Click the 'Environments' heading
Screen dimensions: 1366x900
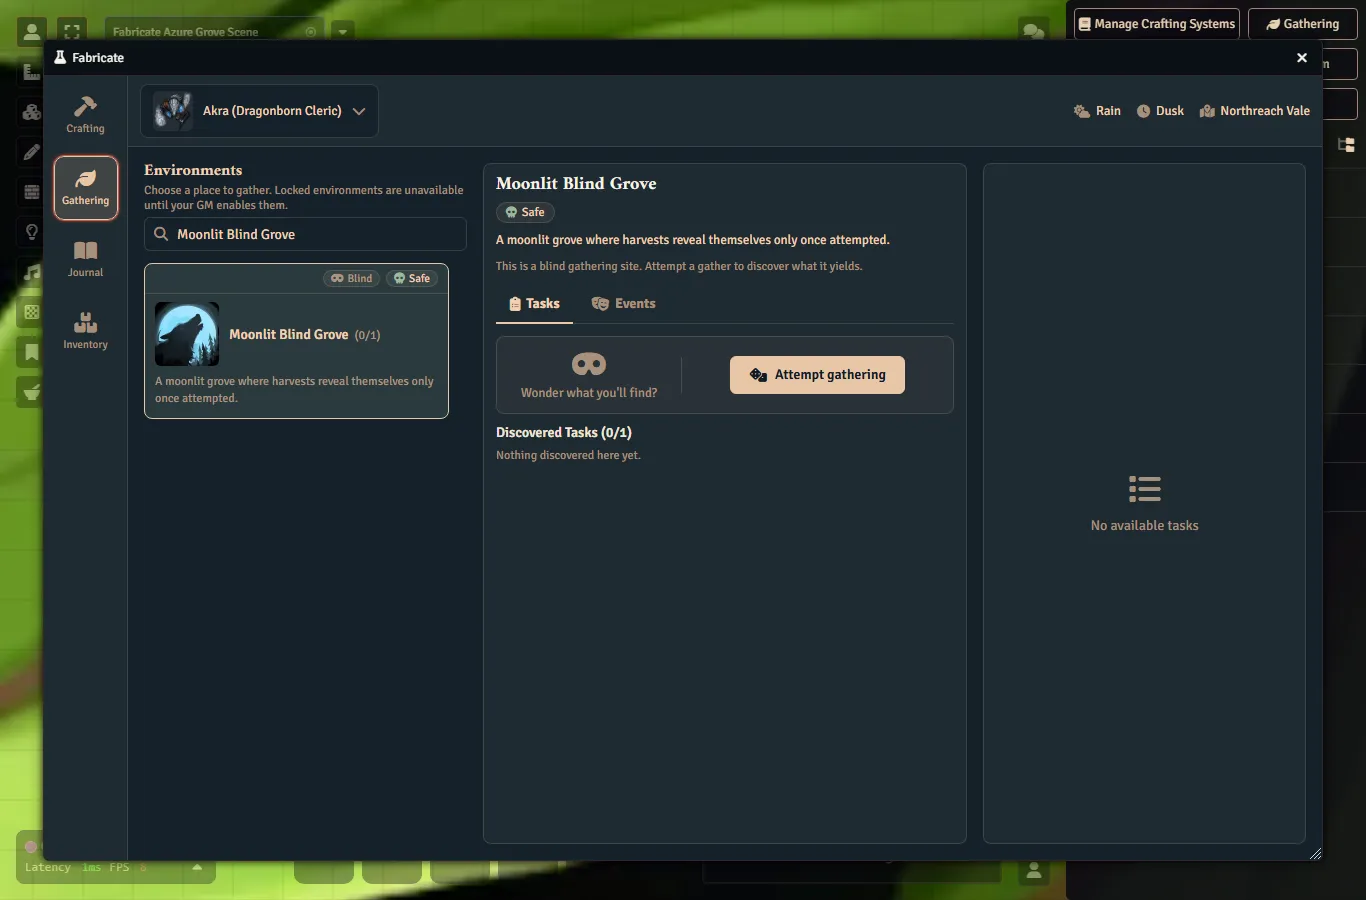[x=193, y=170]
